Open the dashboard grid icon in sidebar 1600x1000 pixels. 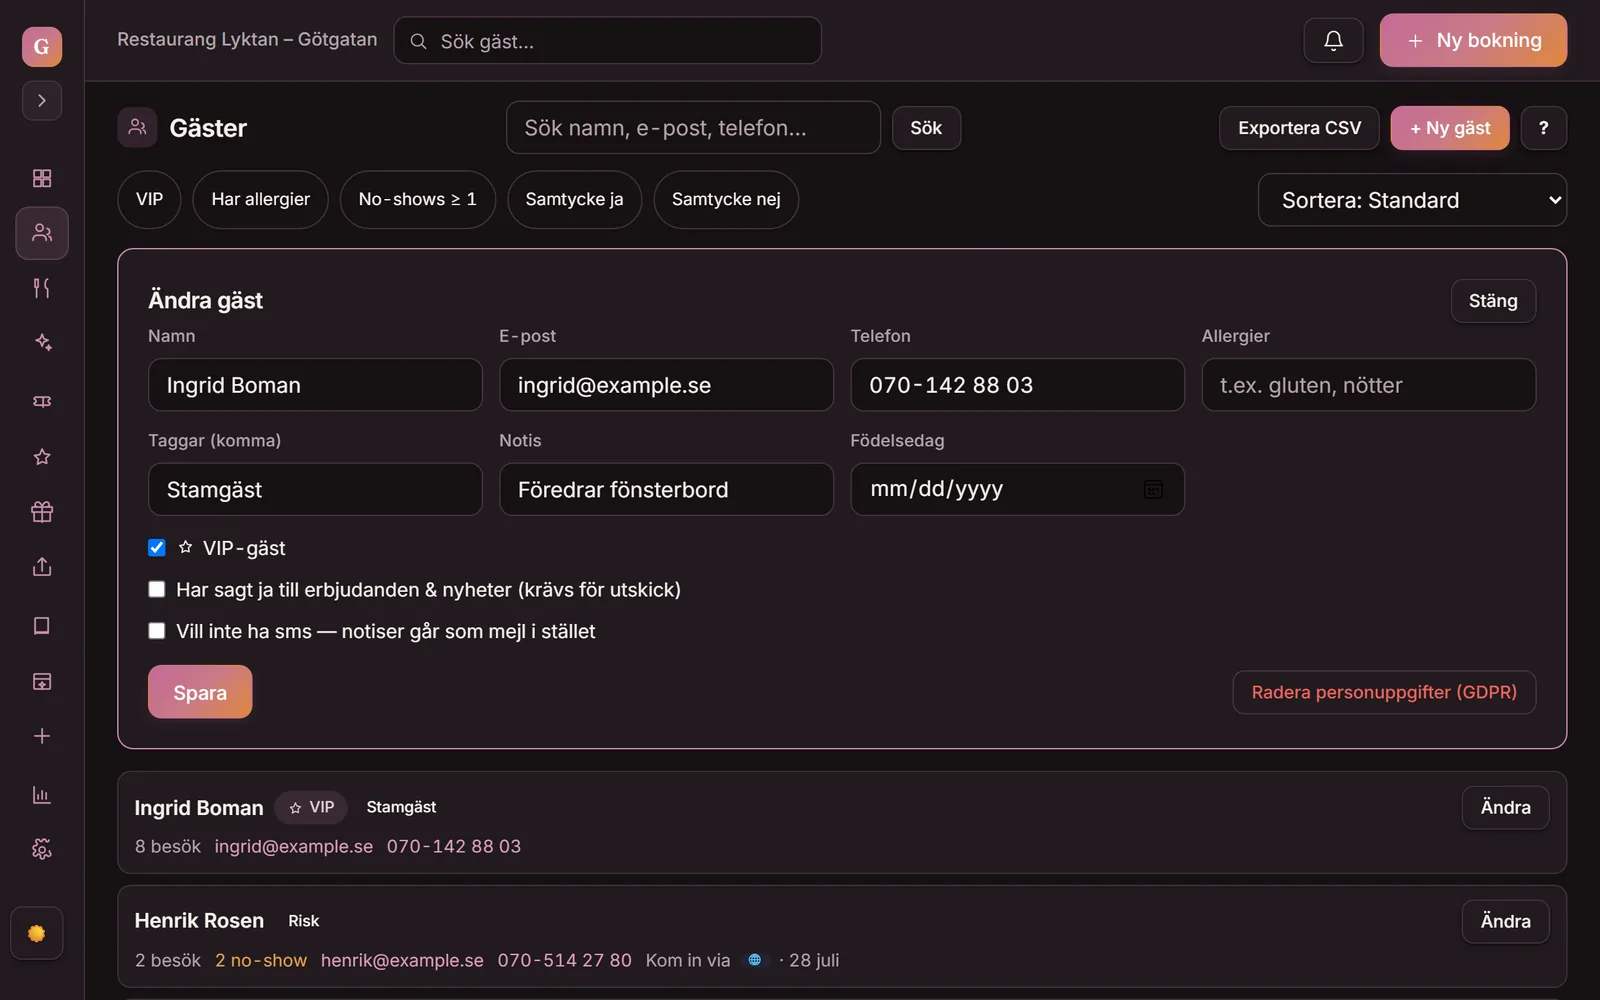tap(42, 178)
